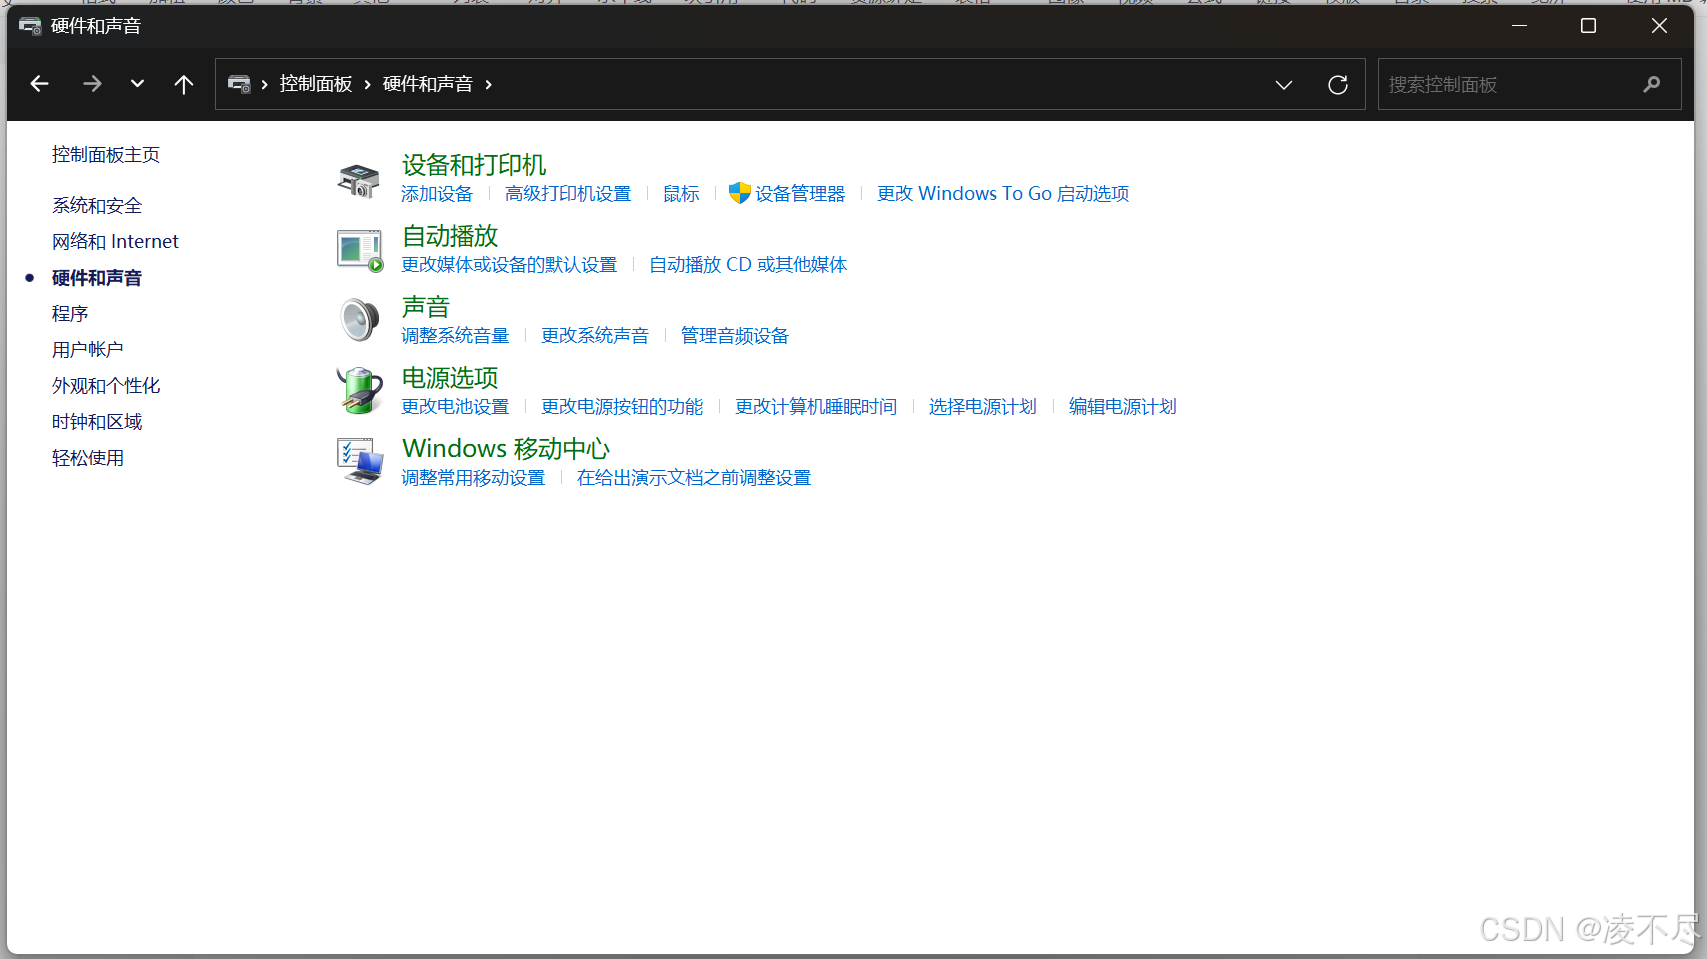Open 轻松使用 category
This screenshot has width=1707, height=959.
click(88, 458)
